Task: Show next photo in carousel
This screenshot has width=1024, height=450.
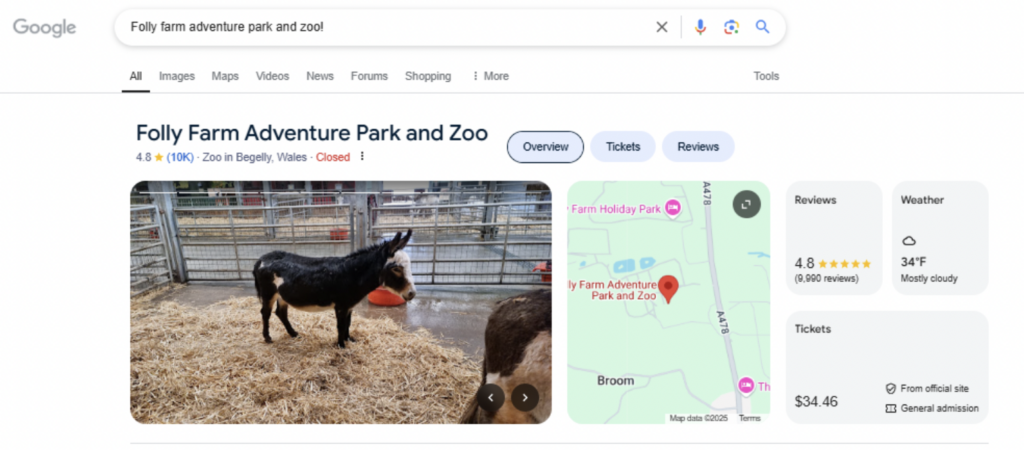Action: click(x=525, y=397)
